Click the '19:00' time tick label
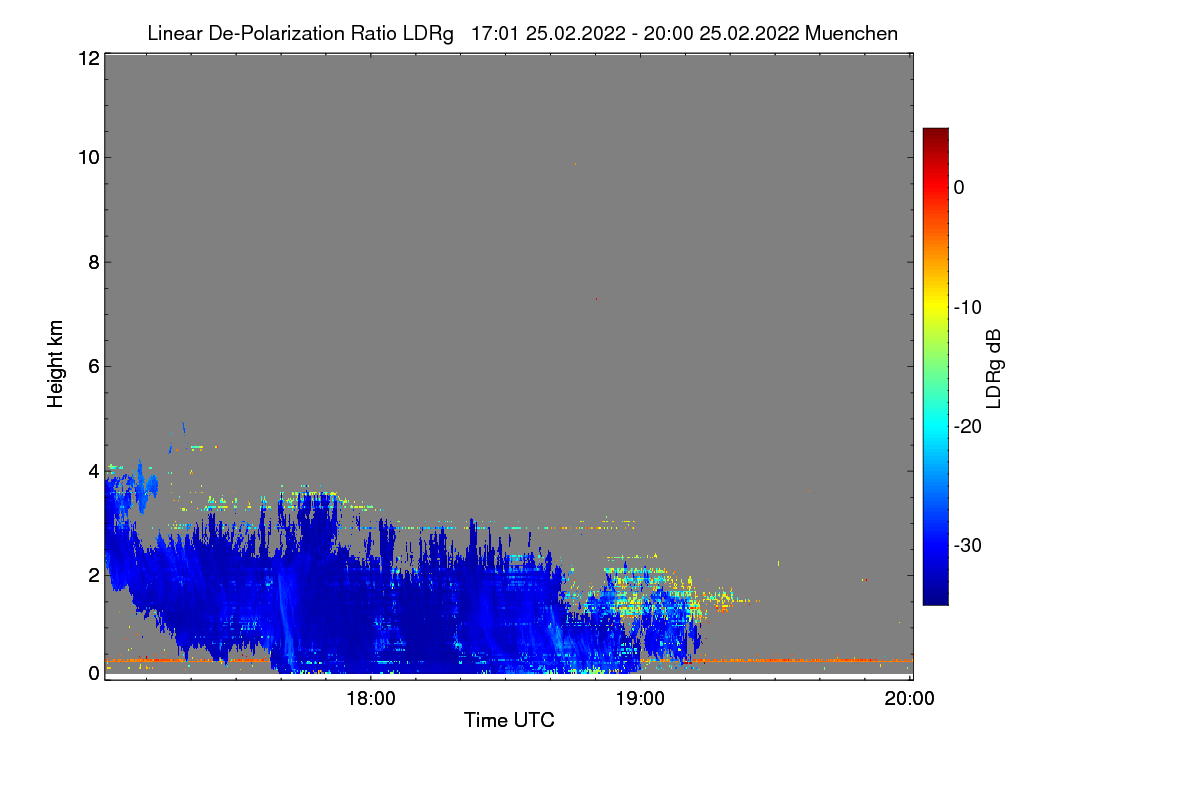Image resolution: width=1200 pixels, height=800 pixels. tap(640, 698)
